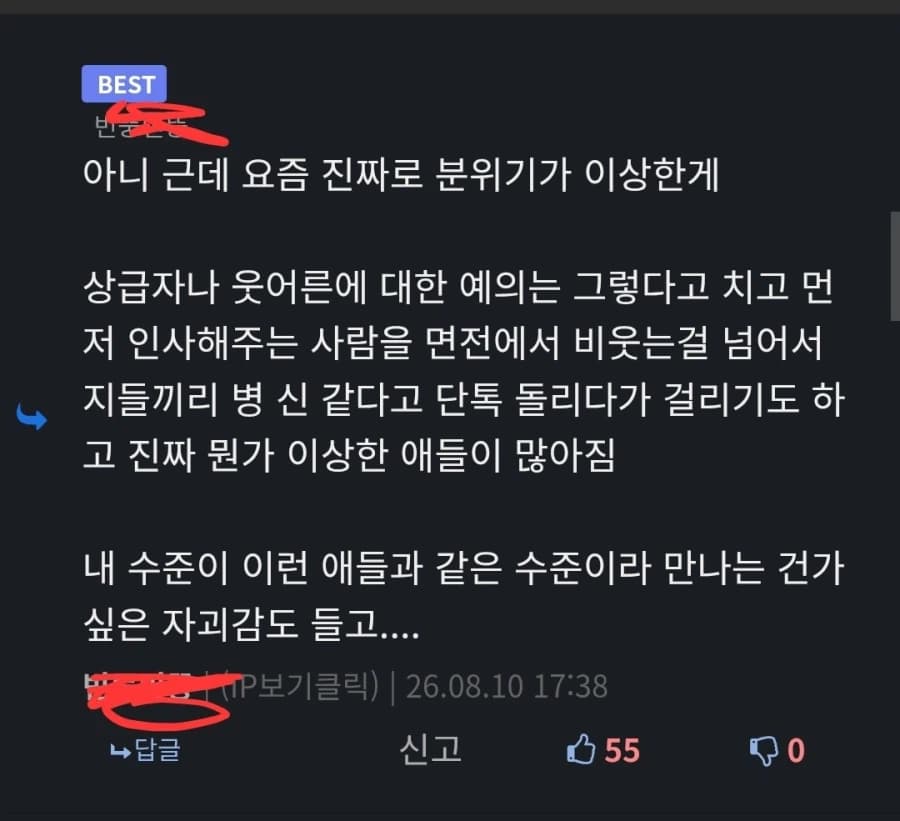Reveal IP via the IP보기클릭 link
Viewport: 900px width, 821px height.
pos(300,686)
